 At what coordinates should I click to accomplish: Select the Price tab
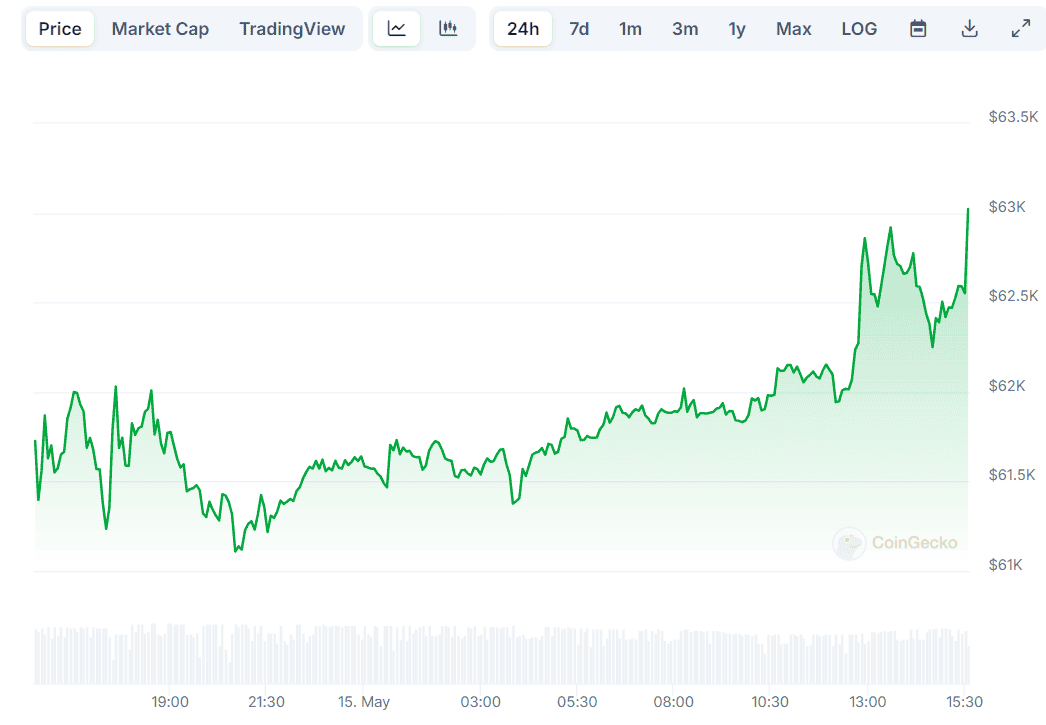60,29
